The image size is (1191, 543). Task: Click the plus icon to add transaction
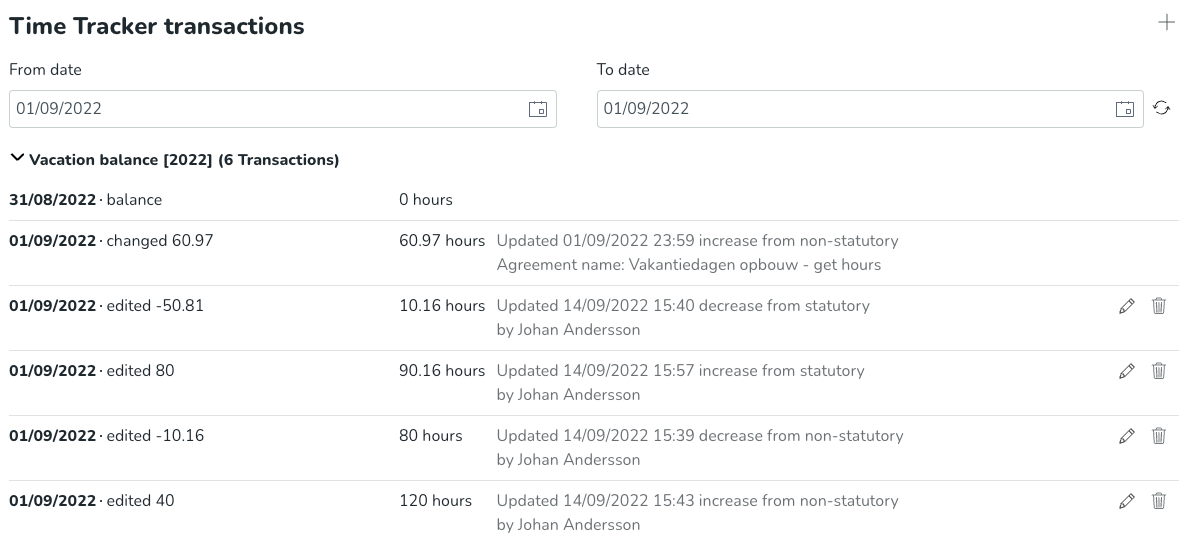pos(1166,23)
